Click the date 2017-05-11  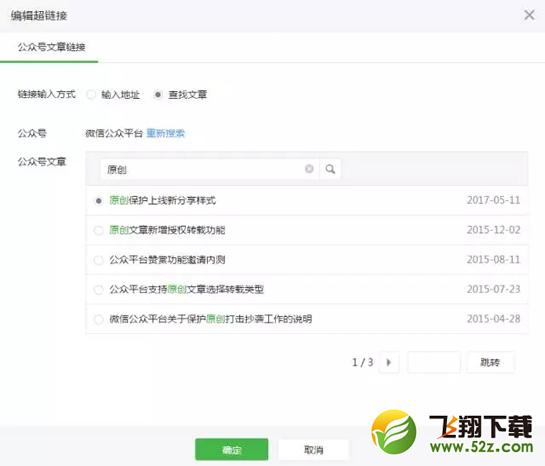tap(494, 200)
